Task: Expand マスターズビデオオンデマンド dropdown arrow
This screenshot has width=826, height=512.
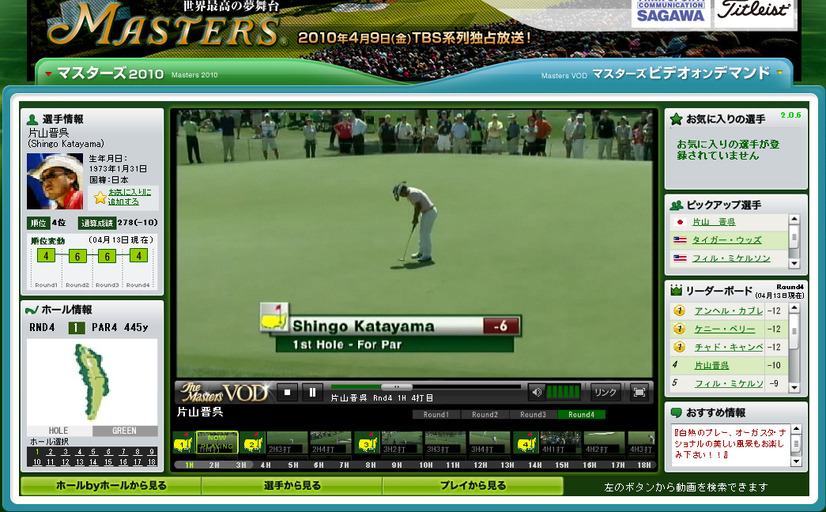Action: coord(780,73)
